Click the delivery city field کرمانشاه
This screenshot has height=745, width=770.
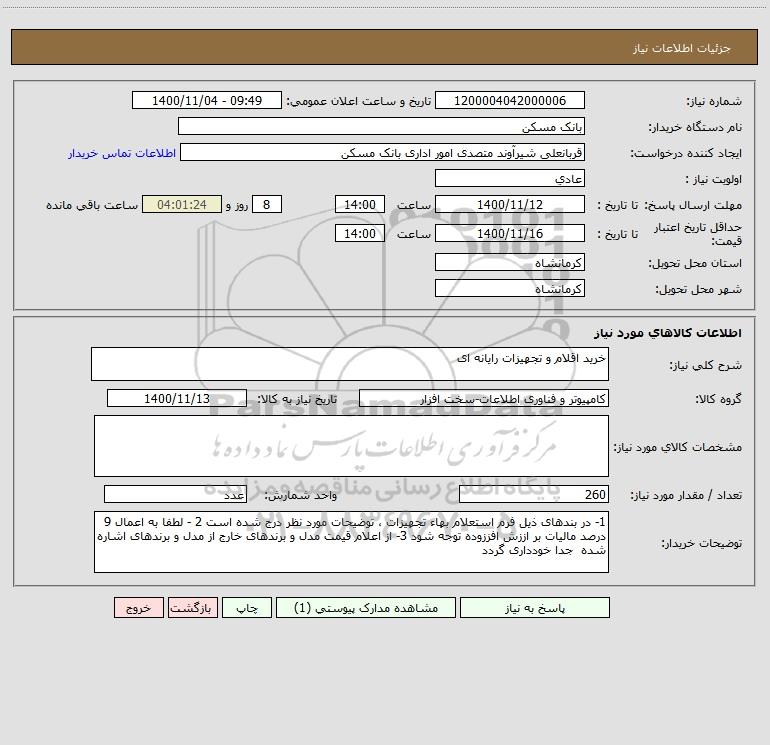click(510, 288)
